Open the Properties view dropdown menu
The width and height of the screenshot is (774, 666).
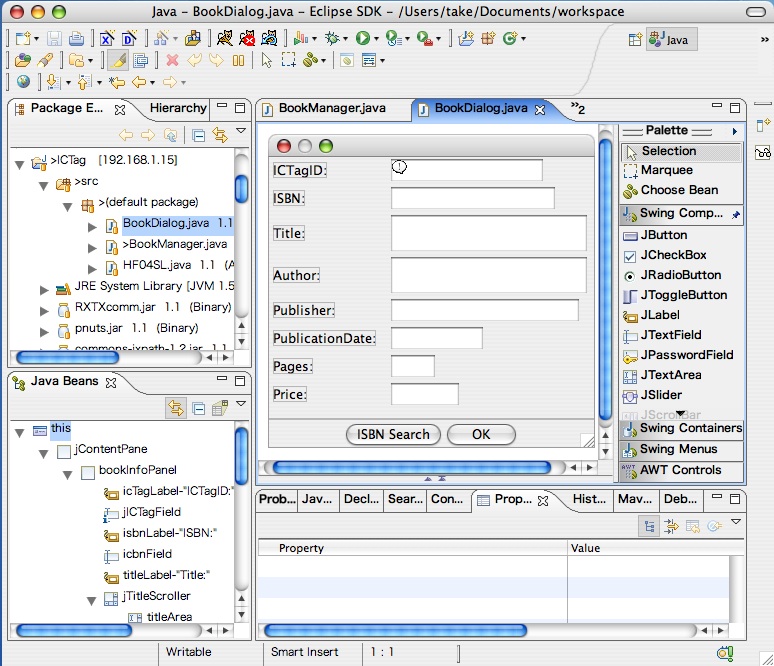click(735, 523)
